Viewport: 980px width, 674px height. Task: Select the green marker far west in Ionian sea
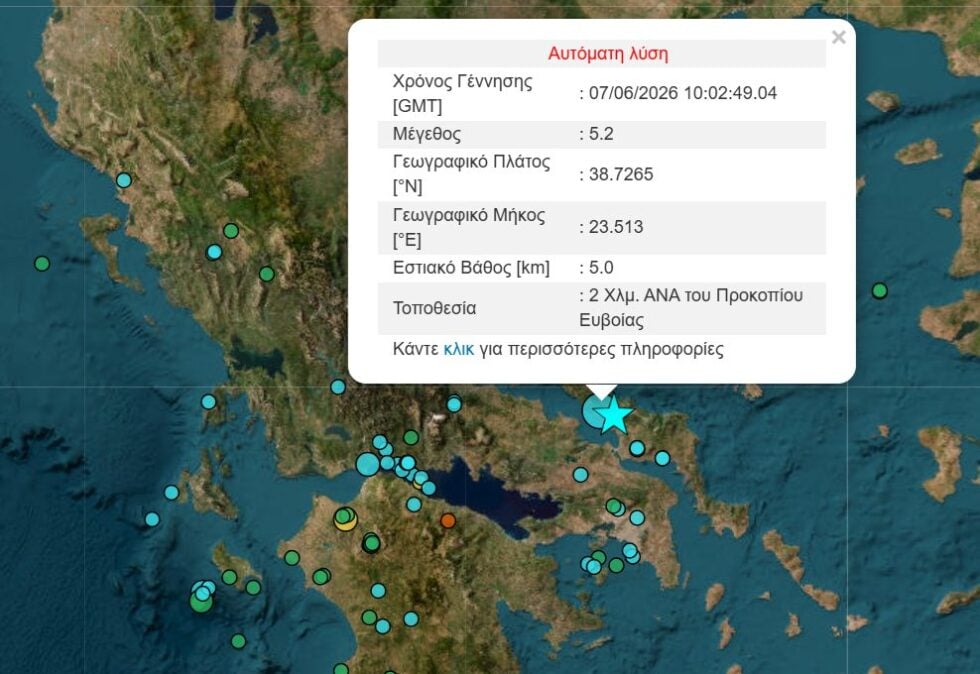click(x=42, y=264)
